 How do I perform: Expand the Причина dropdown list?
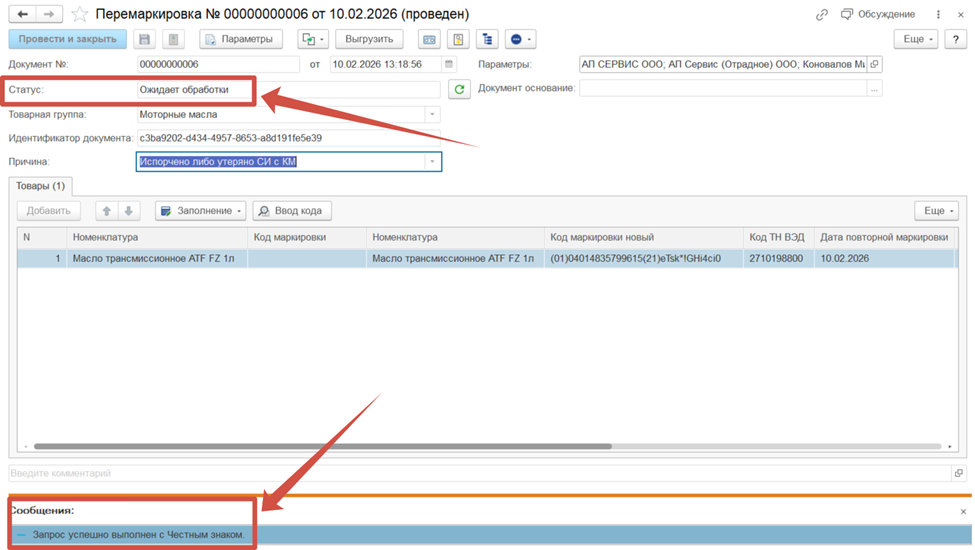tap(433, 162)
